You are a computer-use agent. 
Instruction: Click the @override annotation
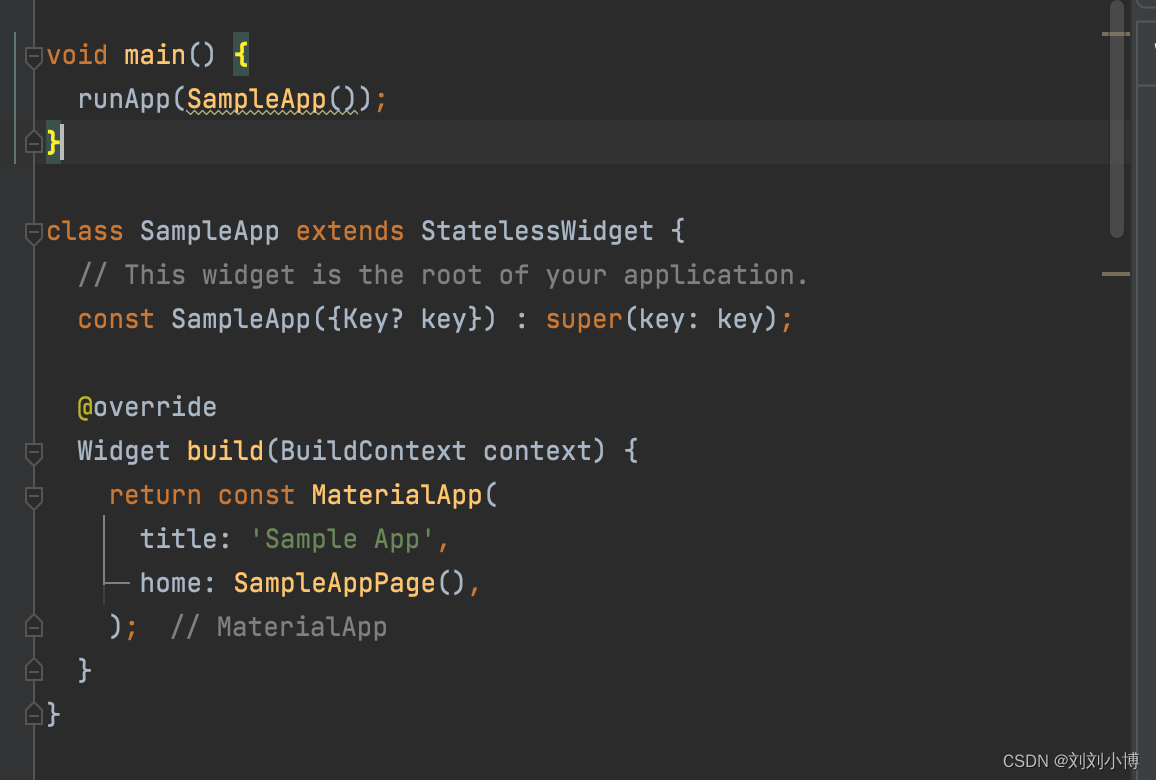(x=147, y=407)
